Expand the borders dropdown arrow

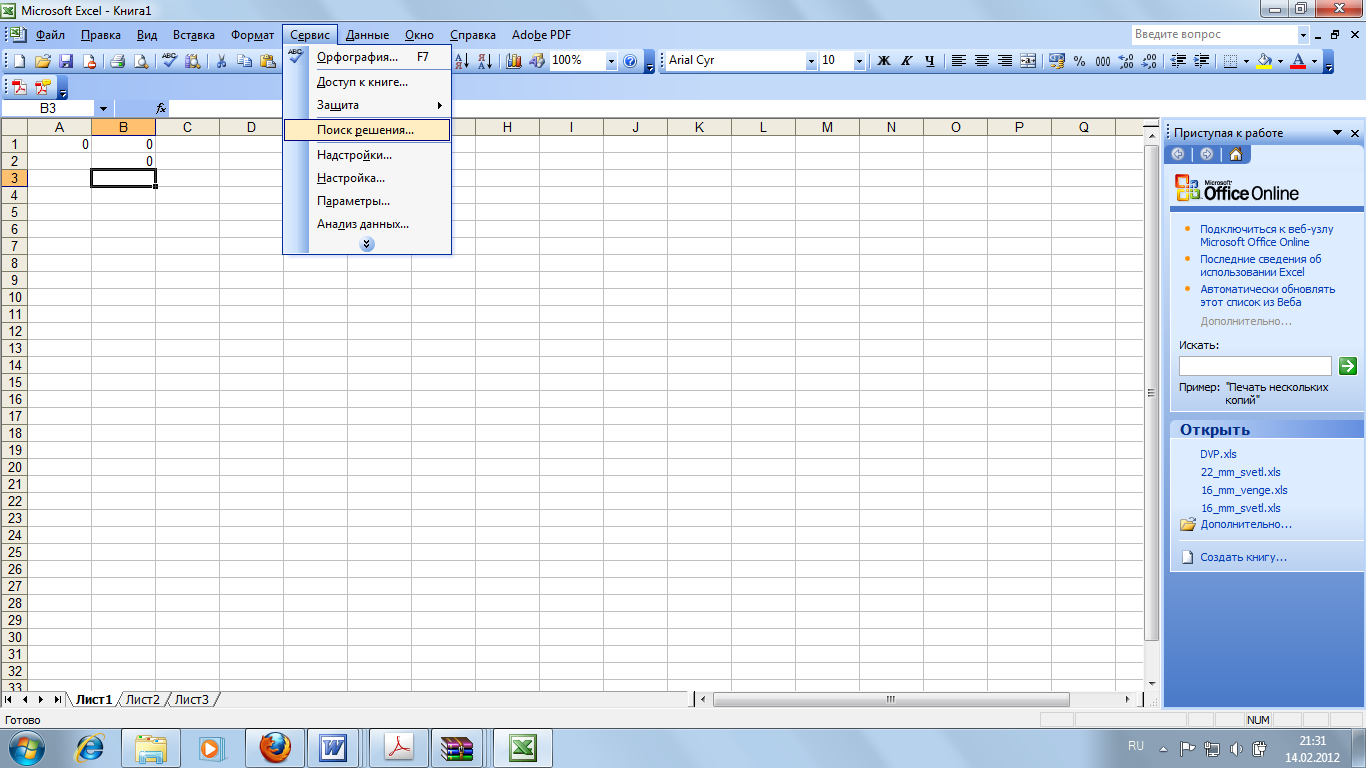coord(1246,61)
